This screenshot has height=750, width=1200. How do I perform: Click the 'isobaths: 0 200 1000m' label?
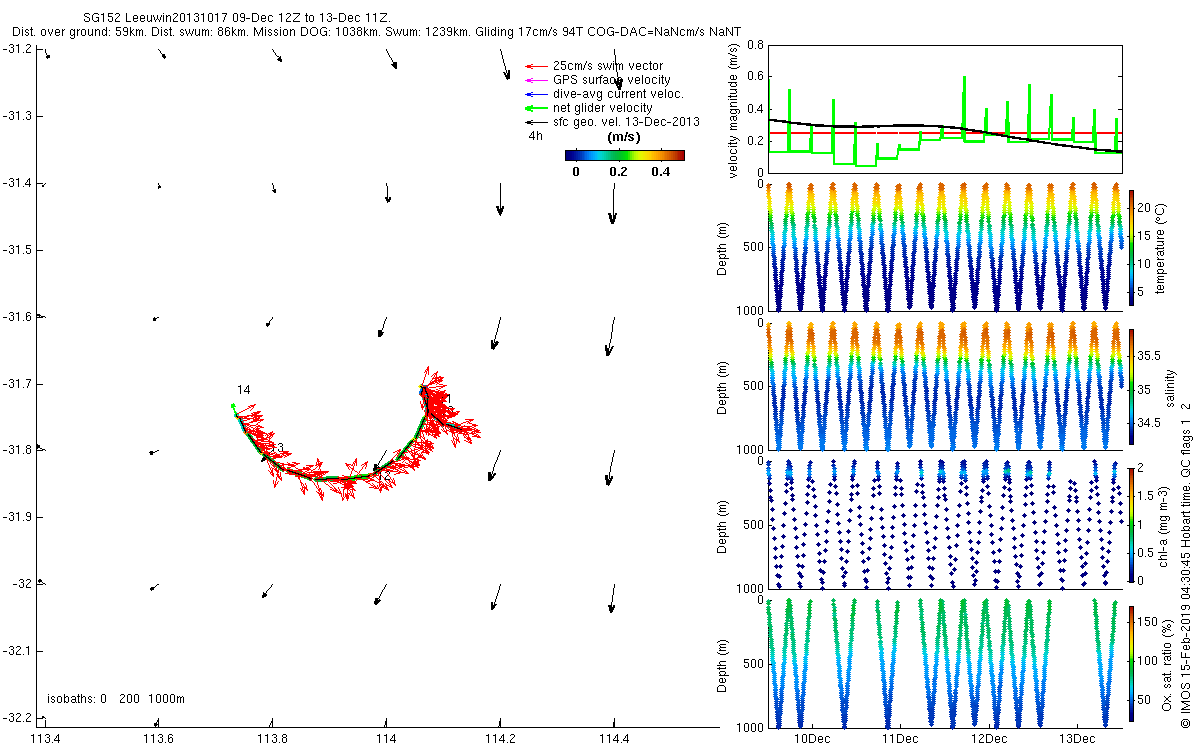pyautogui.click(x=116, y=698)
